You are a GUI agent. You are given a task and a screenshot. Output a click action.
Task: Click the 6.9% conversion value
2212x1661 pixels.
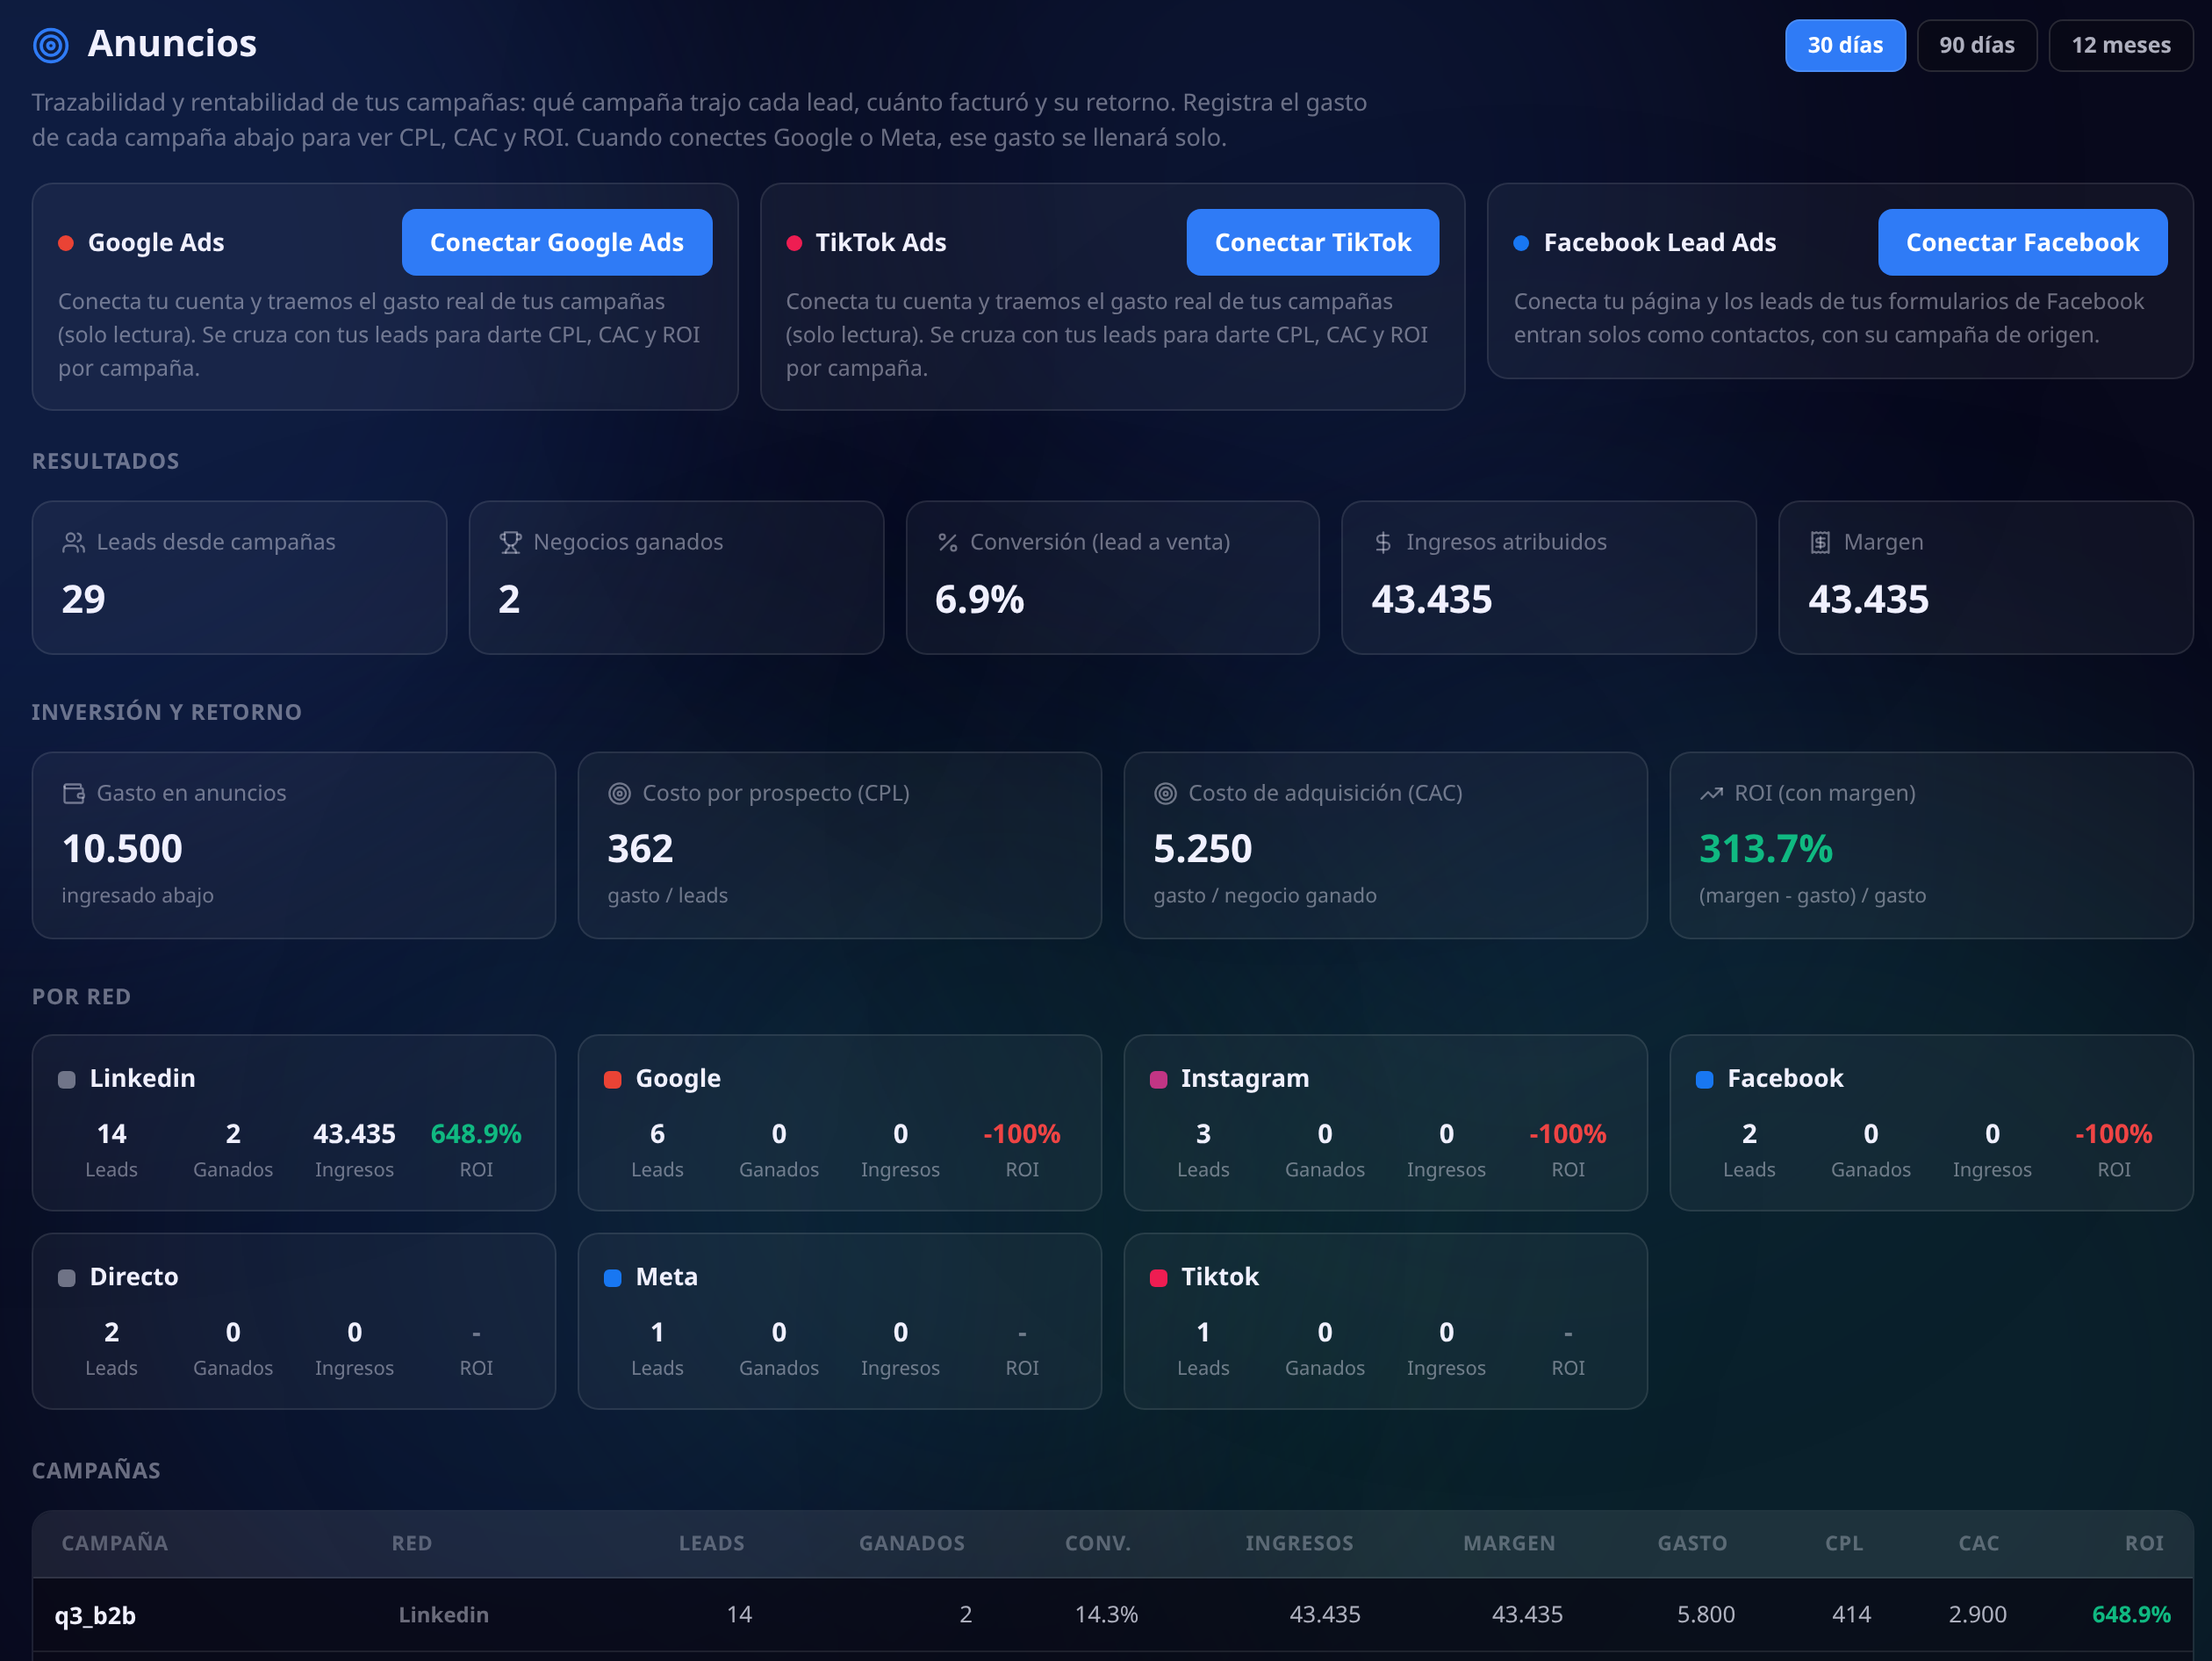tap(979, 600)
